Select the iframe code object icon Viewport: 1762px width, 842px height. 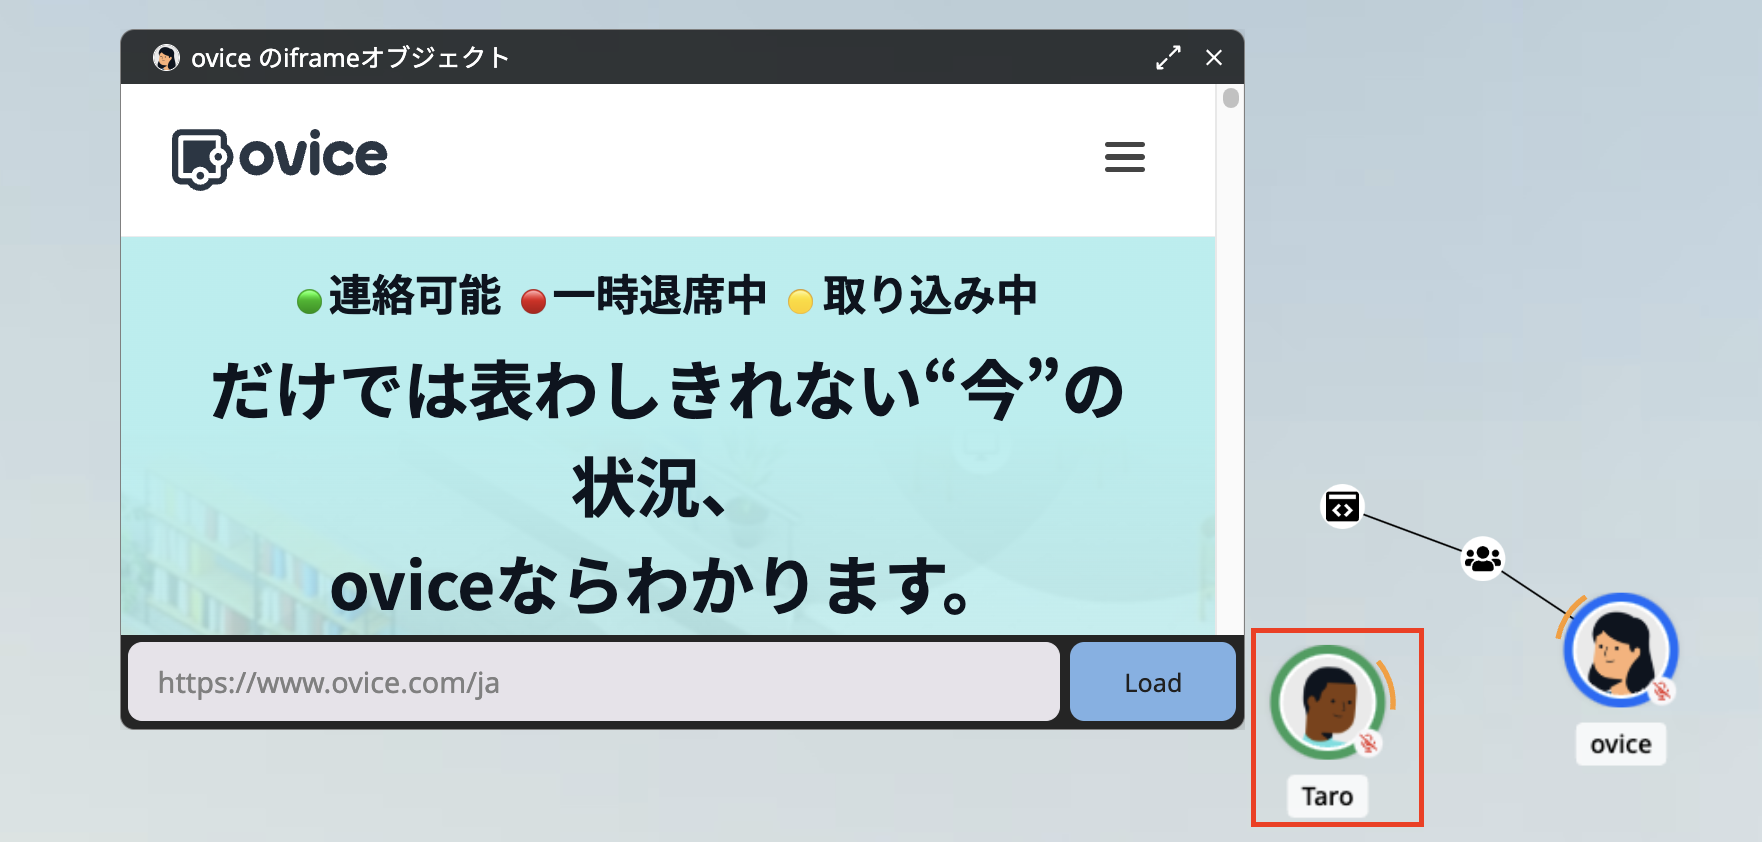pos(1342,507)
